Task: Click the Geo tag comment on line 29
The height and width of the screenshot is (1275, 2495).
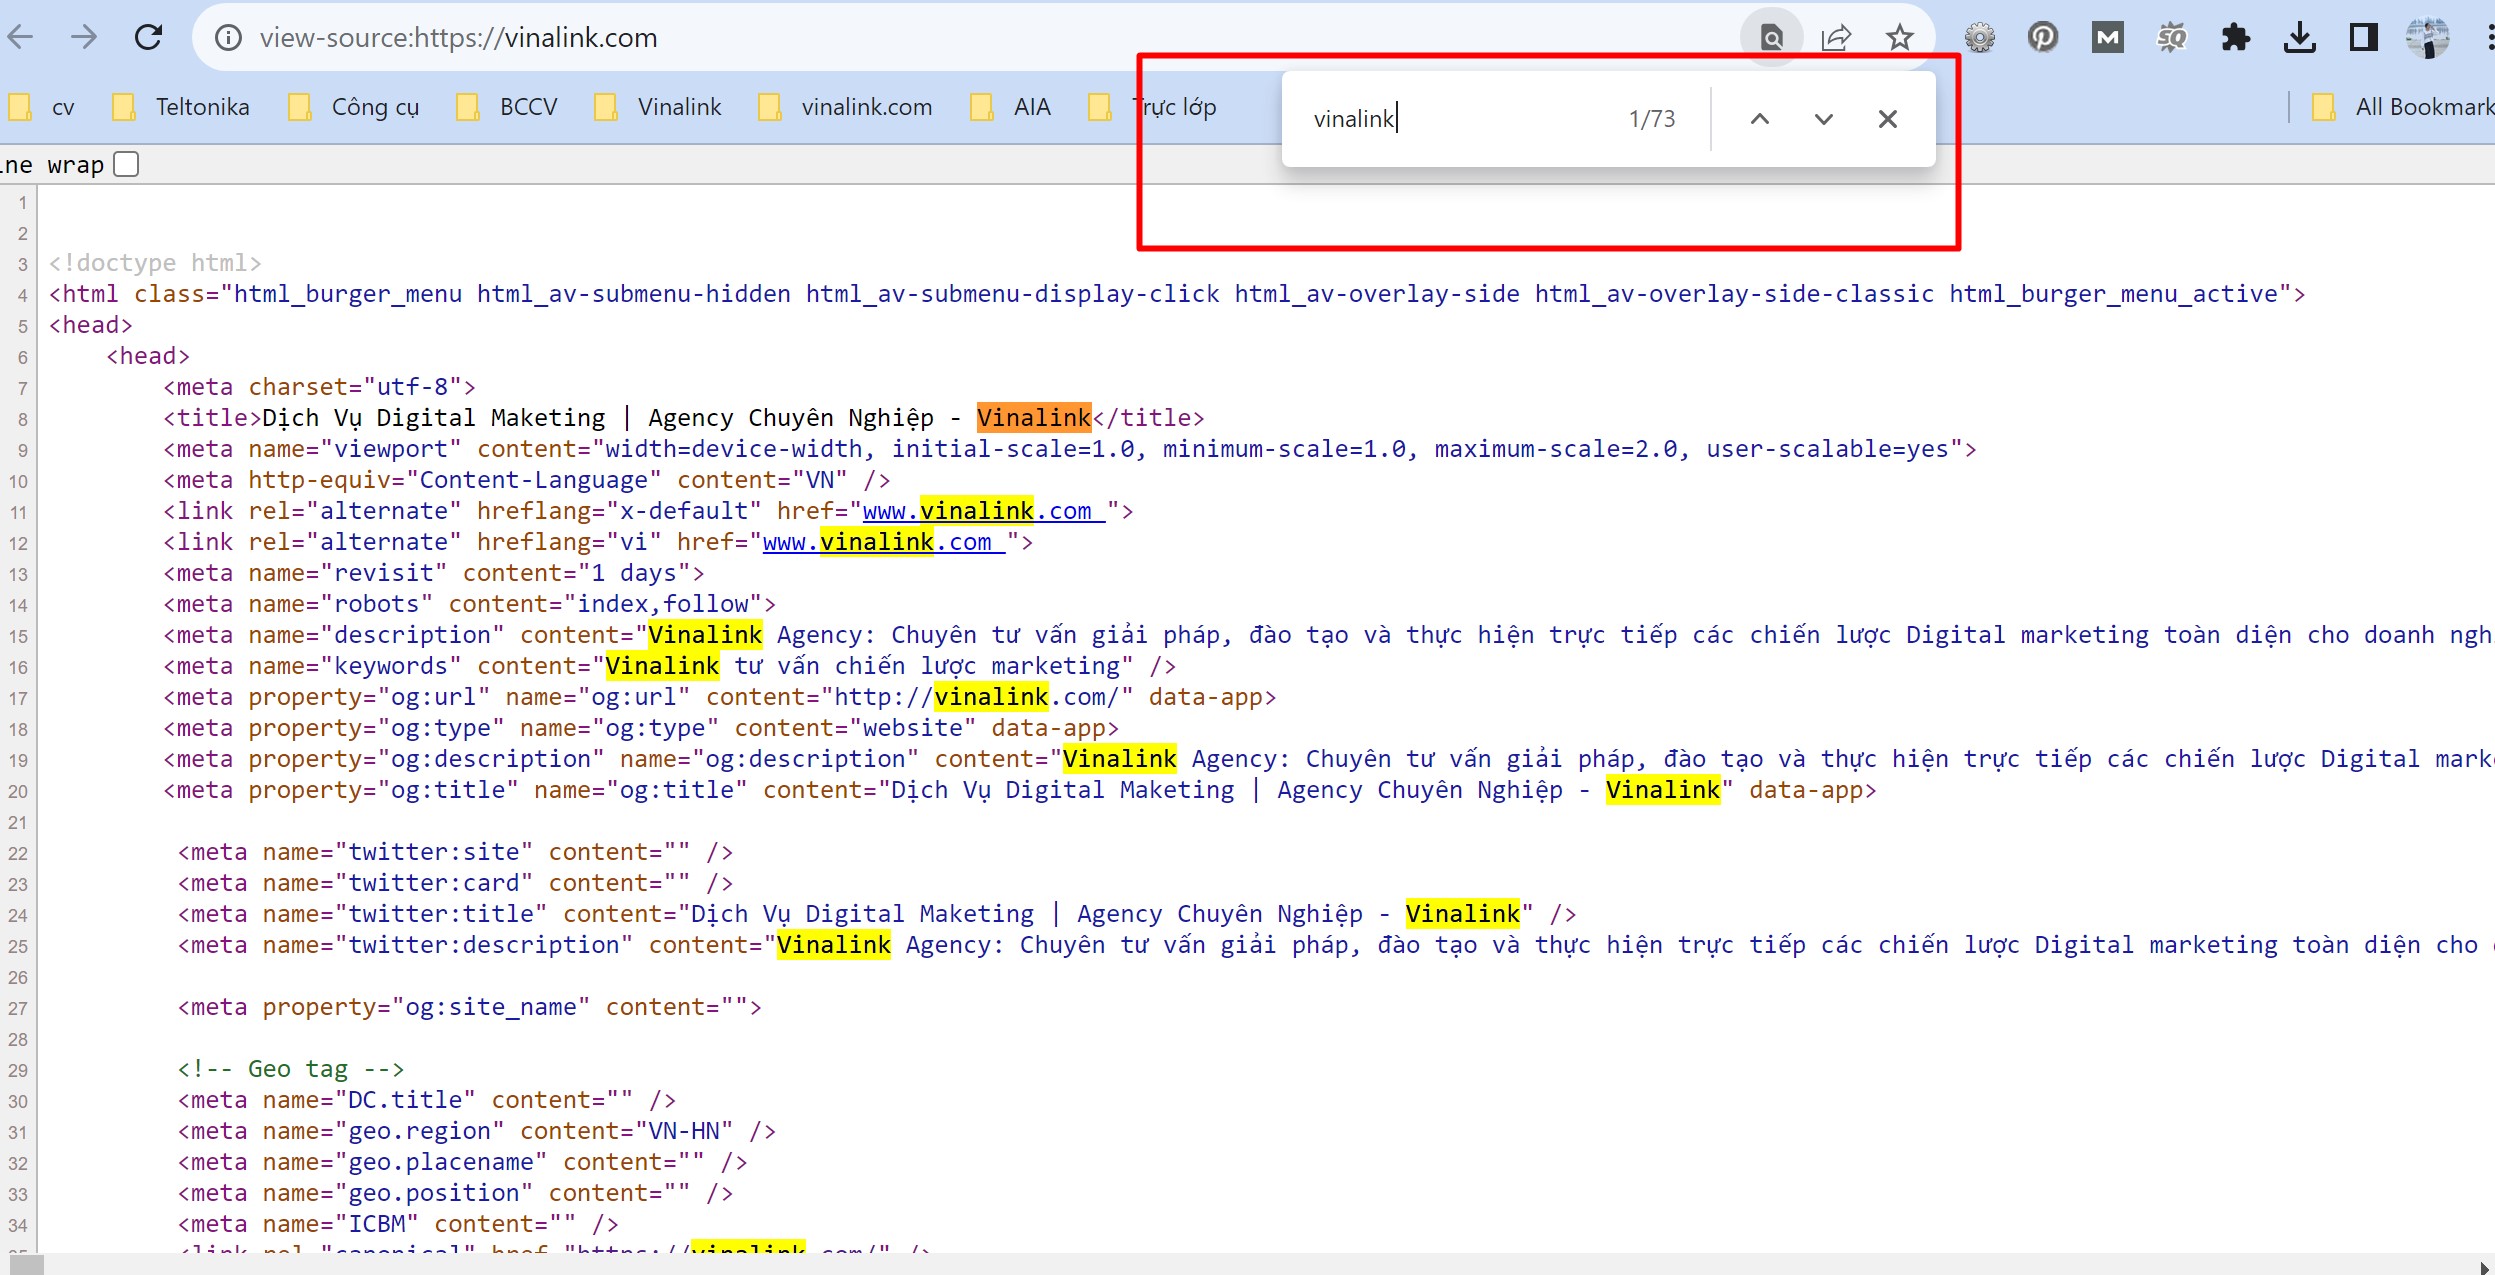Action: point(291,1069)
